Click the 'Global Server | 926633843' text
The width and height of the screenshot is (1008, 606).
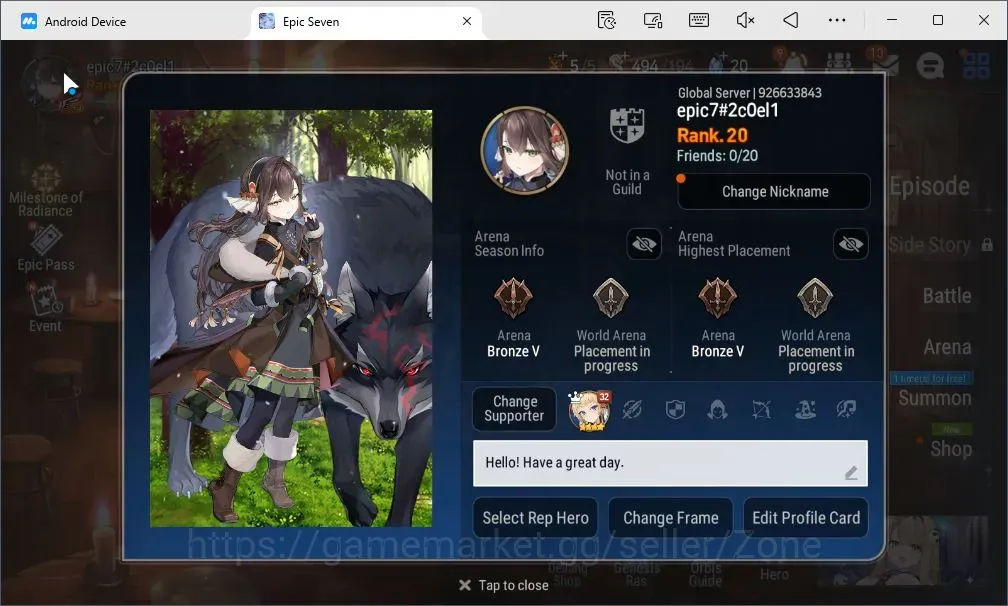(750, 93)
